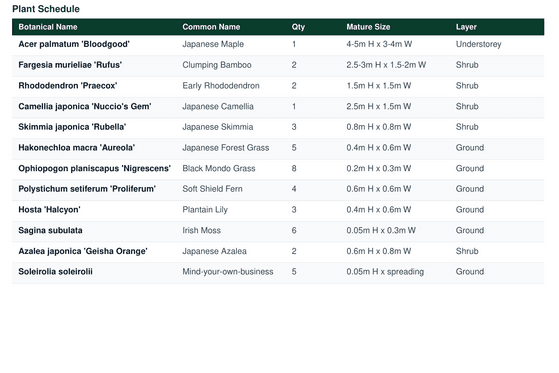
Task: Click Rhododendron's 1.5m H x 1.5m W size
Action: pos(379,86)
